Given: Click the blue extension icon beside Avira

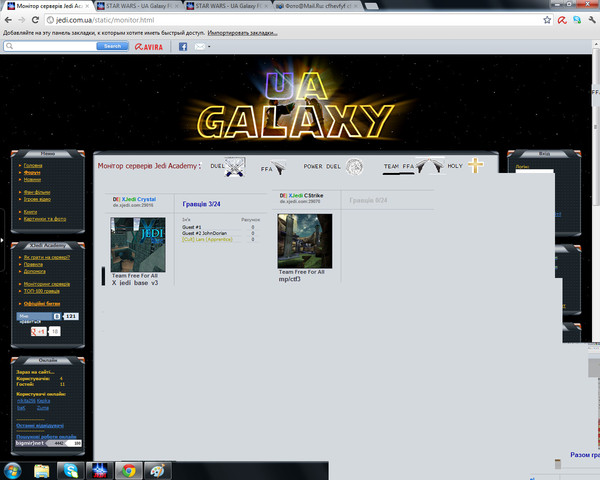Looking at the screenshot, I should [x=577, y=20].
